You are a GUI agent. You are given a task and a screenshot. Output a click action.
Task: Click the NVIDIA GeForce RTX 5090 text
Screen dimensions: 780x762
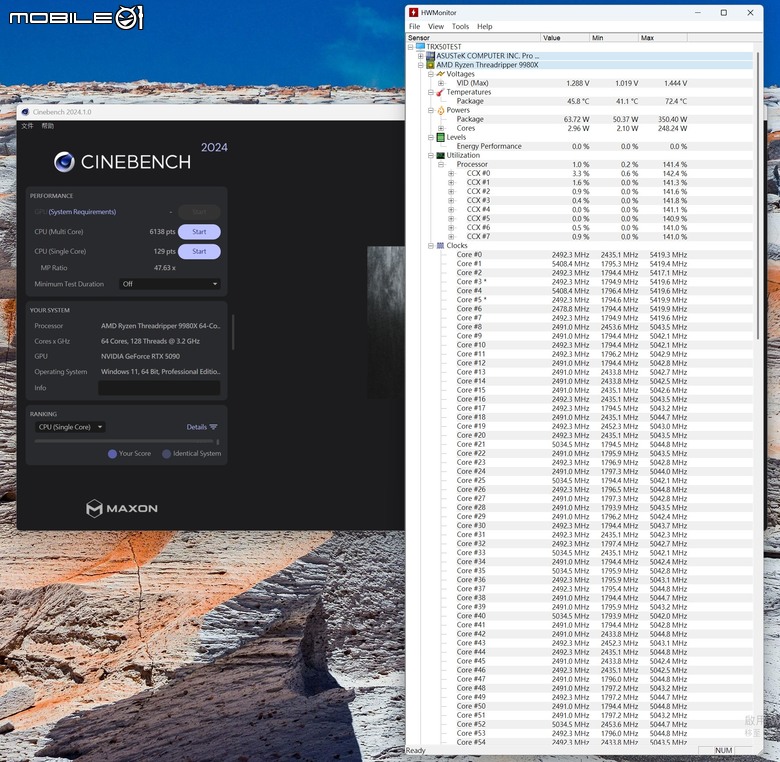pos(140,356)
